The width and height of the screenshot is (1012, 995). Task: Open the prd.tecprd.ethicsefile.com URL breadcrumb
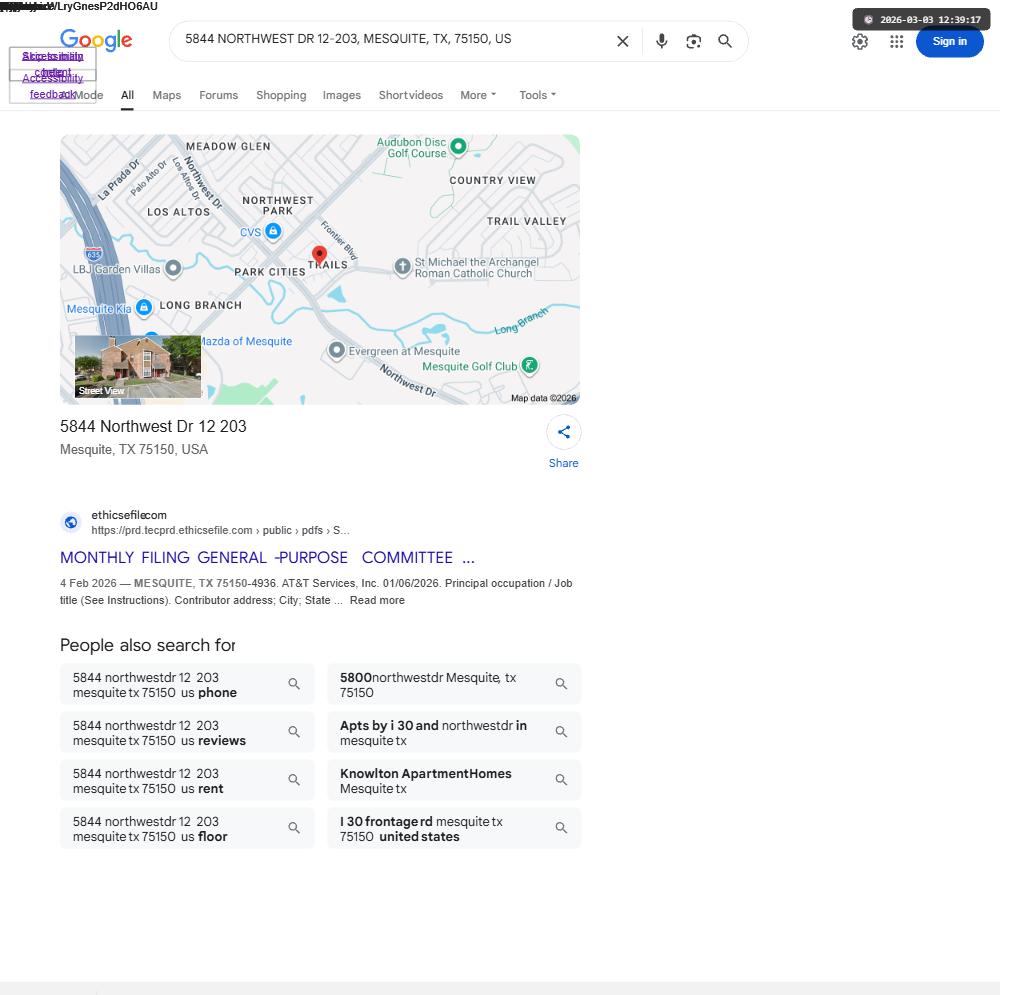coord(220,530)
